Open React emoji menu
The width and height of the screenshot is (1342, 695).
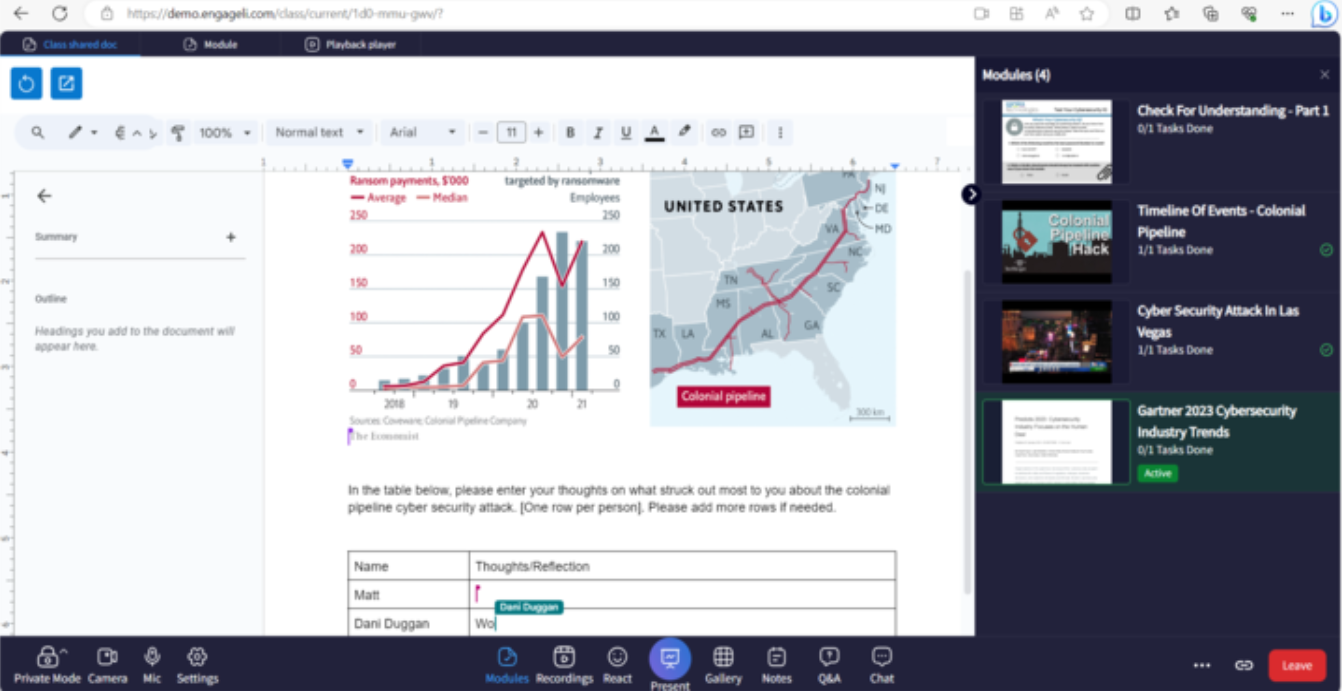[617, 664]
